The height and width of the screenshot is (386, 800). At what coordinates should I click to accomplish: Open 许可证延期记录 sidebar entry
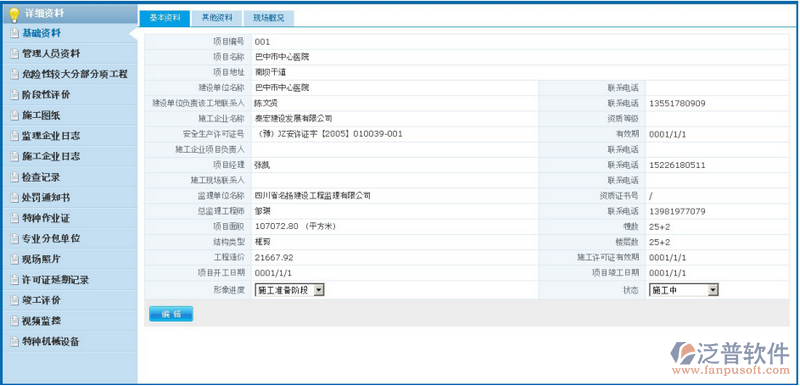click(56, 280)
